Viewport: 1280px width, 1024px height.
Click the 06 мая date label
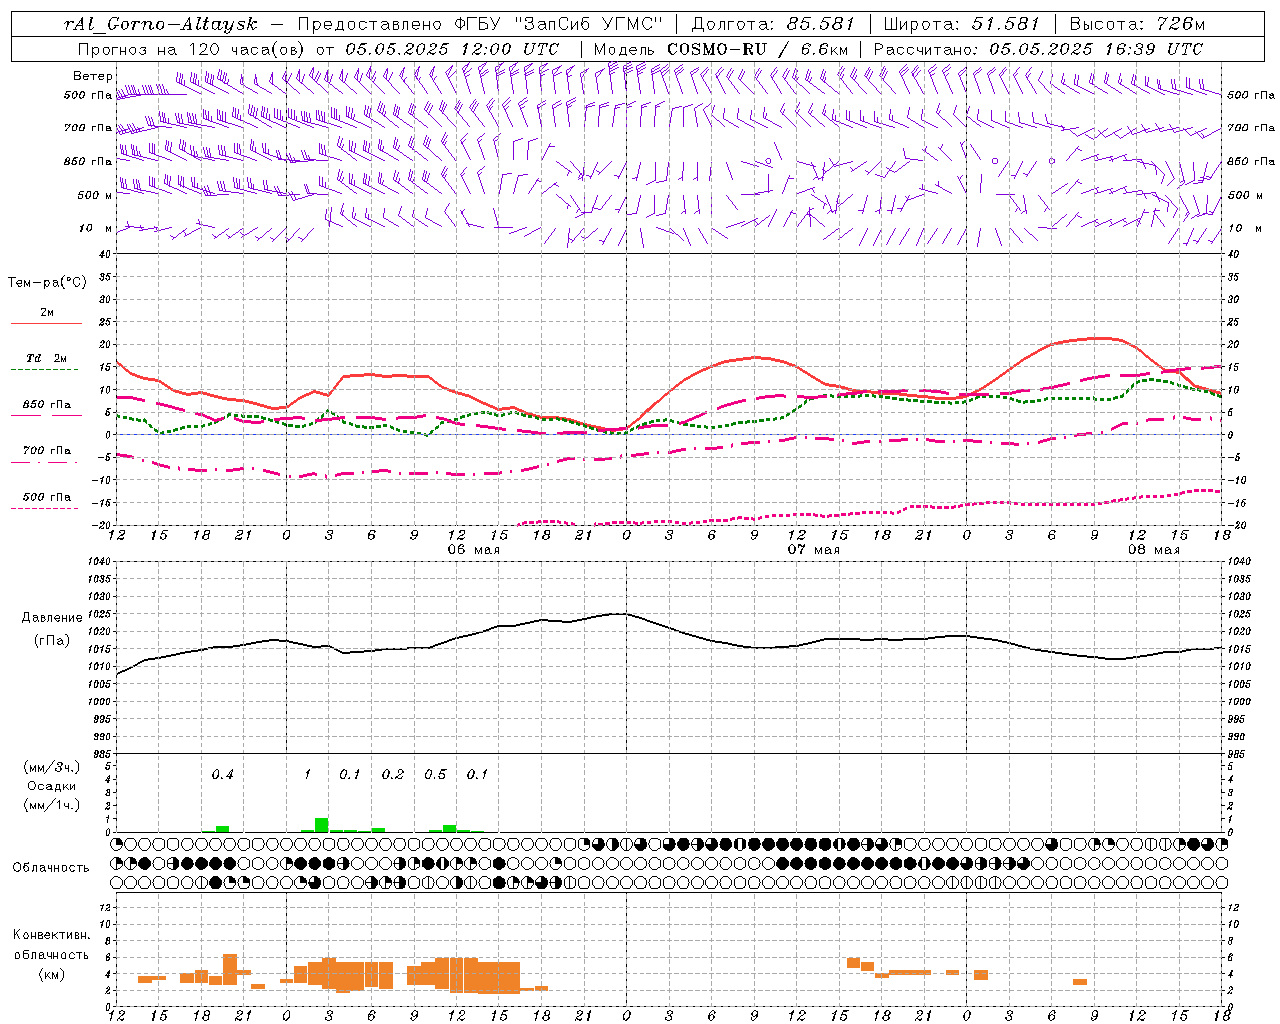tap(473, 550)
